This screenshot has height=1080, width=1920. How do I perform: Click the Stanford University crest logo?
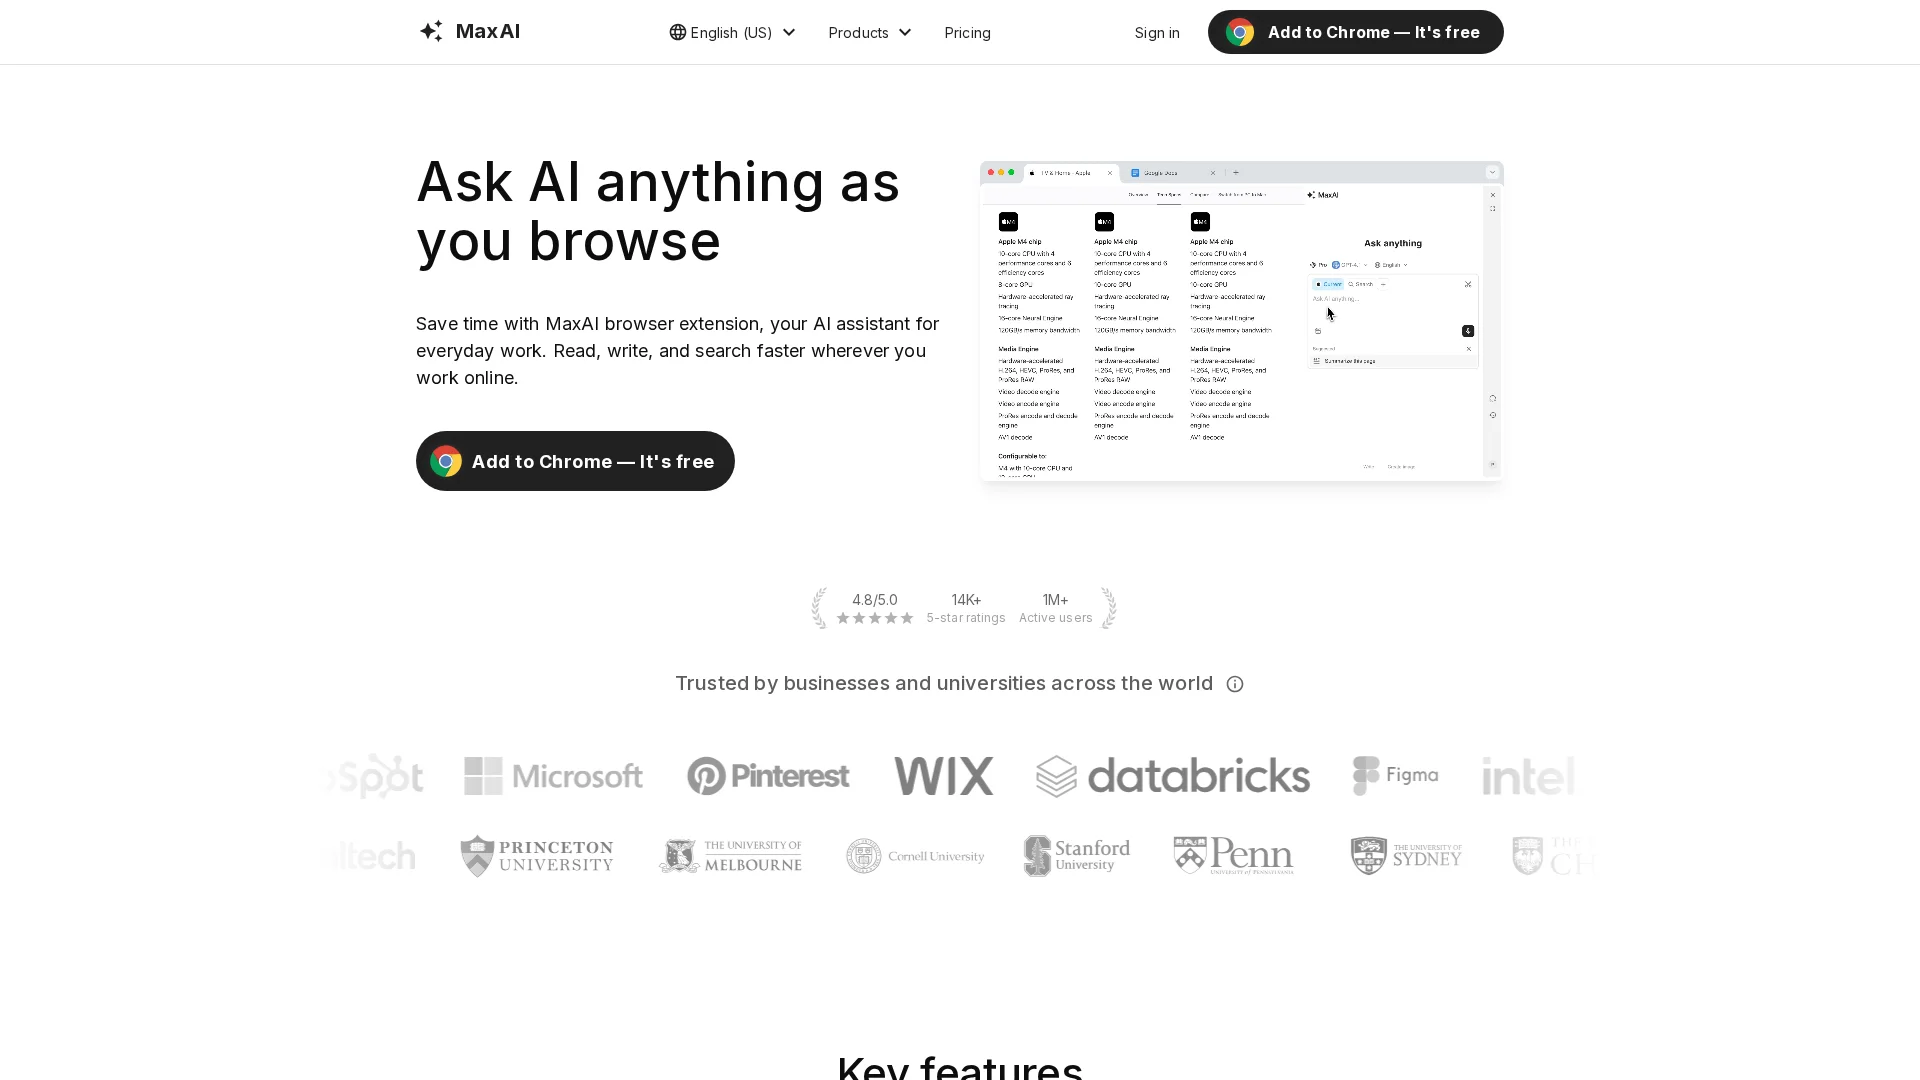pos(1077,856)
